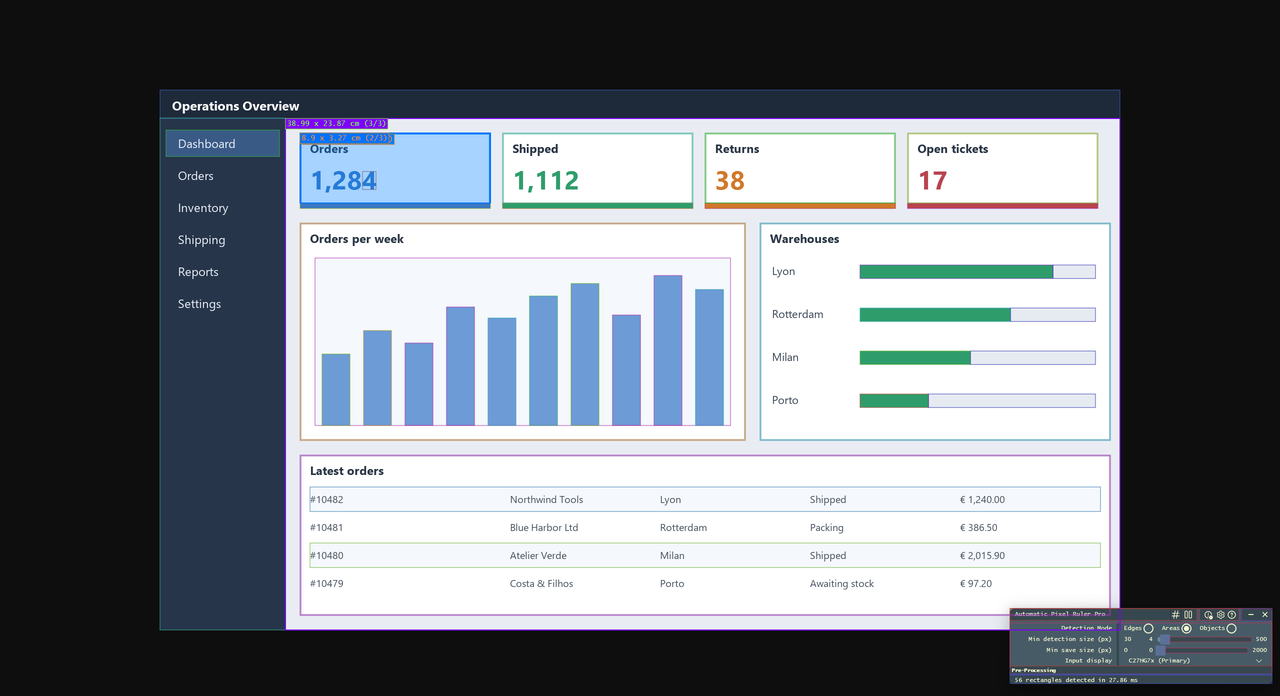This screenshot has height=696, width=1280.
Task: Select order number #10479
Action: pyautogui.click(x=327, y=584)
